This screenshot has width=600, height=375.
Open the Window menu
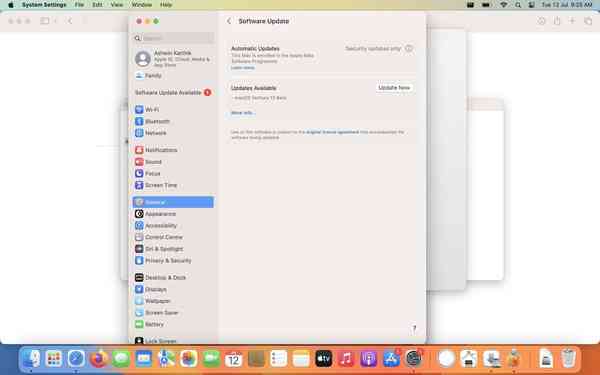(x=142, y=5)
